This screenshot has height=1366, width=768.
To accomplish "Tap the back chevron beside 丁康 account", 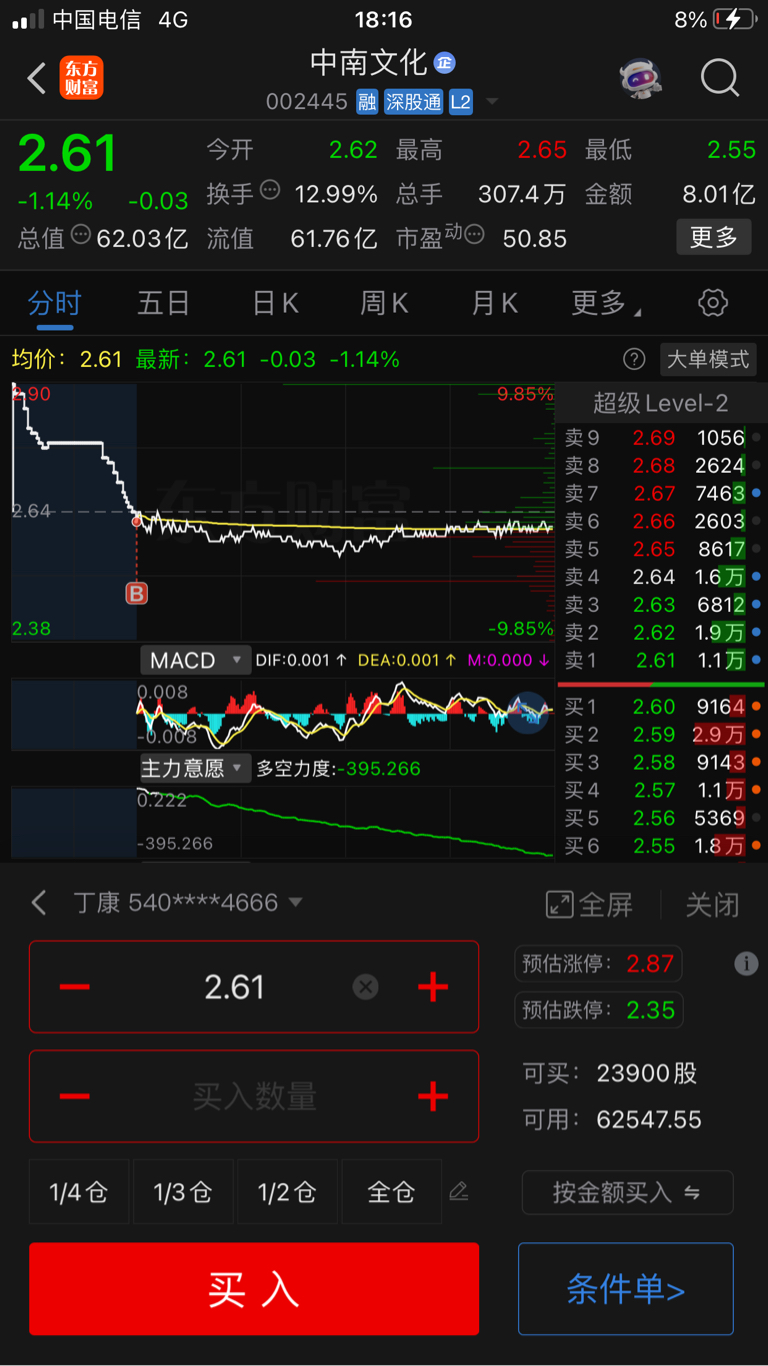I will point(38,903).
